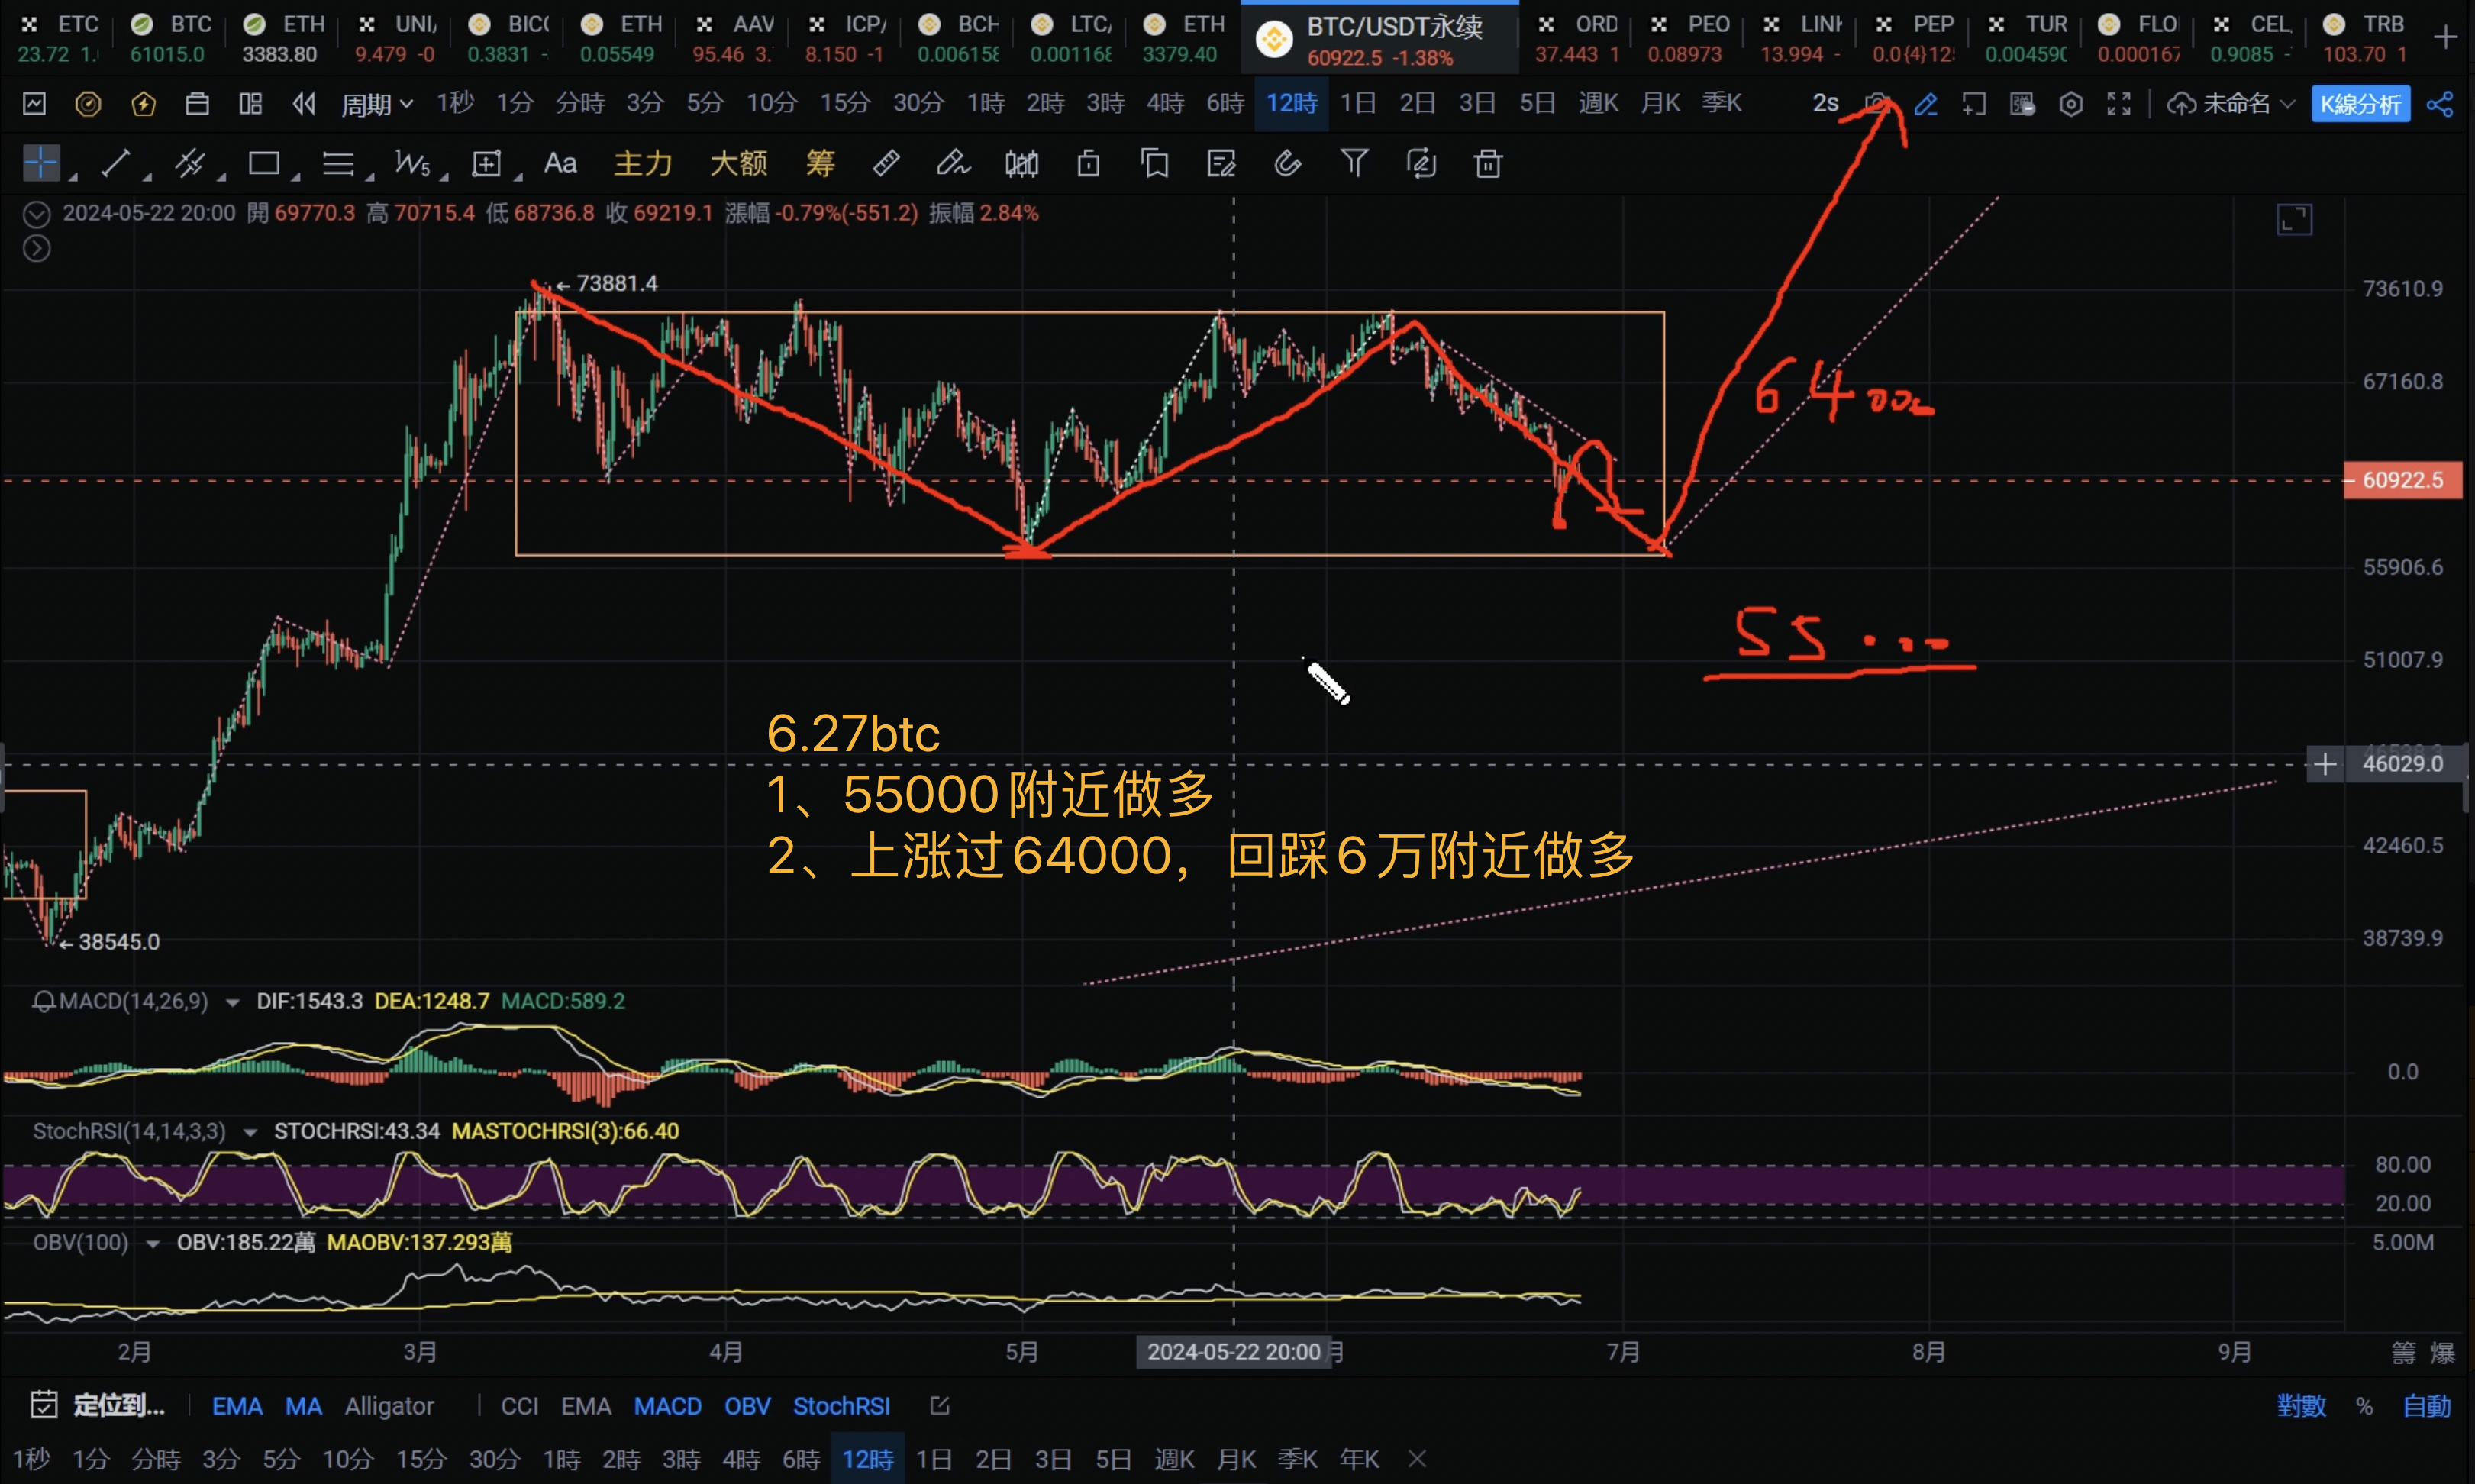Select the crosshair cursor tool
The image size is (2475, 1484).
click(x=41, y=163)
